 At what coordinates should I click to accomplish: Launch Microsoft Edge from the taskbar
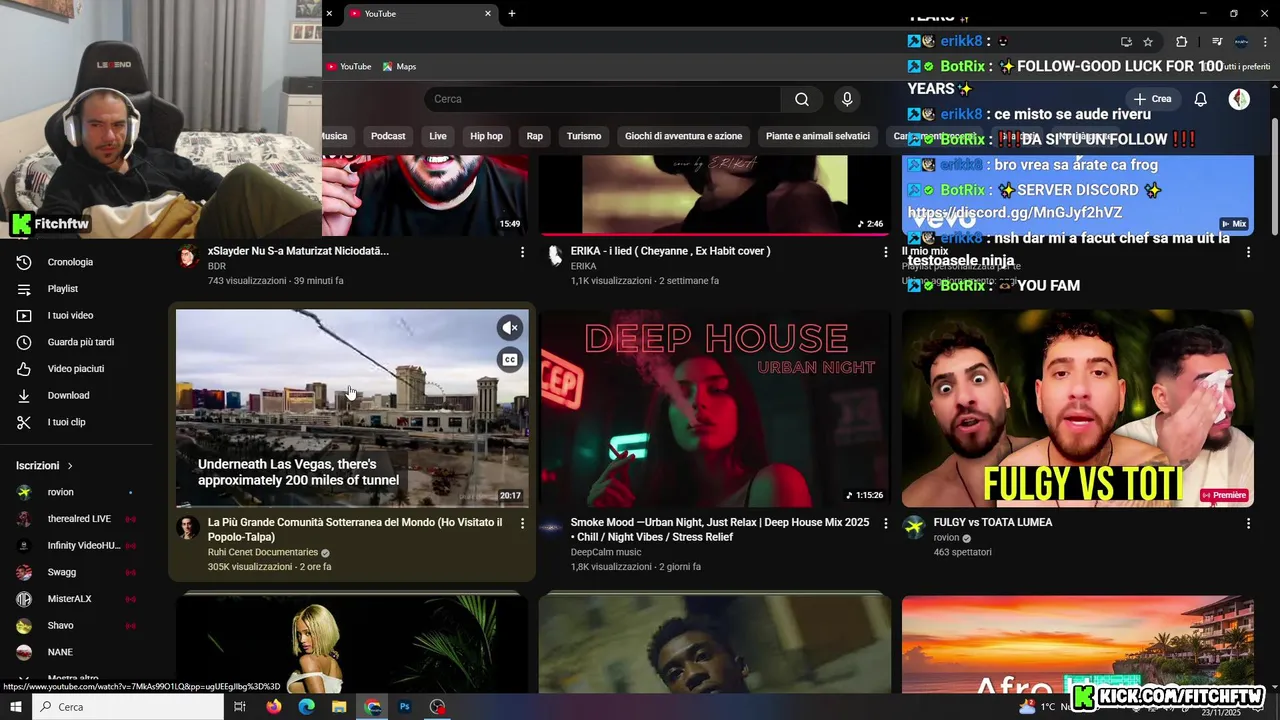(307, 707)
